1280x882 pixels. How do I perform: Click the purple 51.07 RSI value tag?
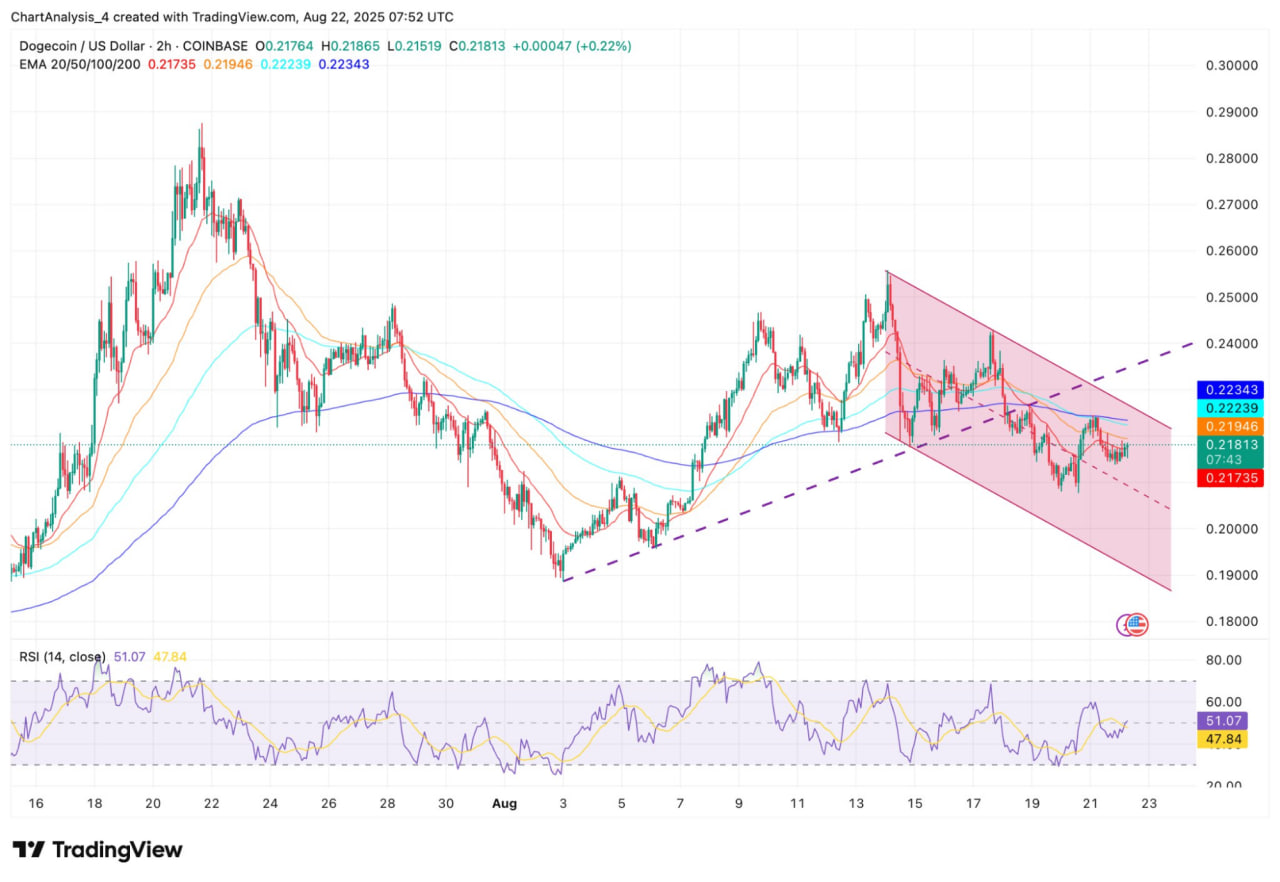tap(1224, 720)
